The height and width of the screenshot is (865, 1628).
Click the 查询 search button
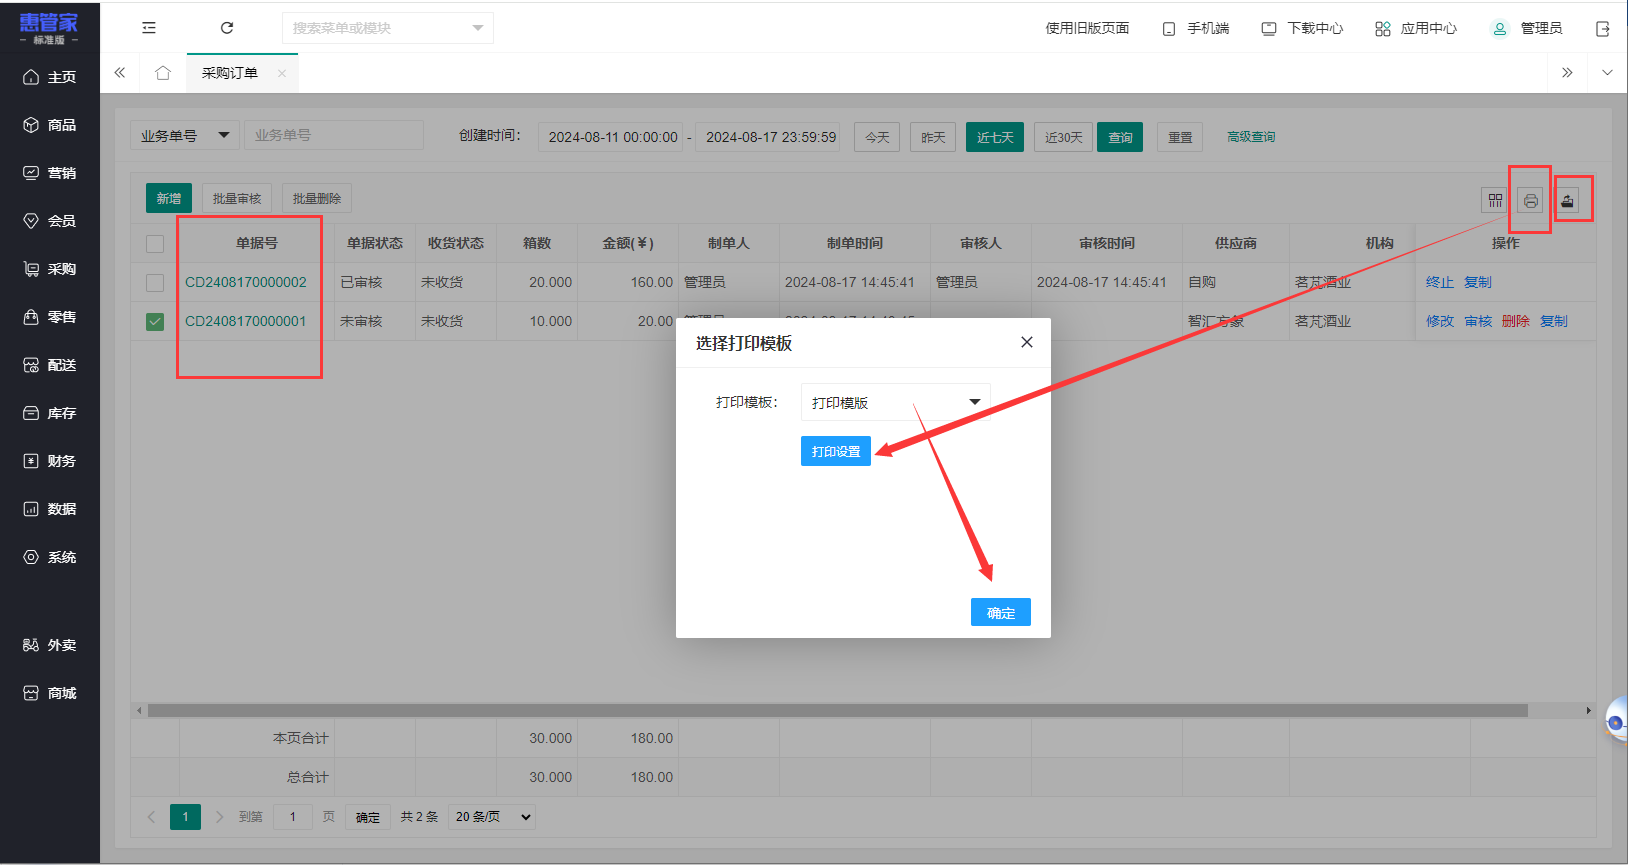1120,137
